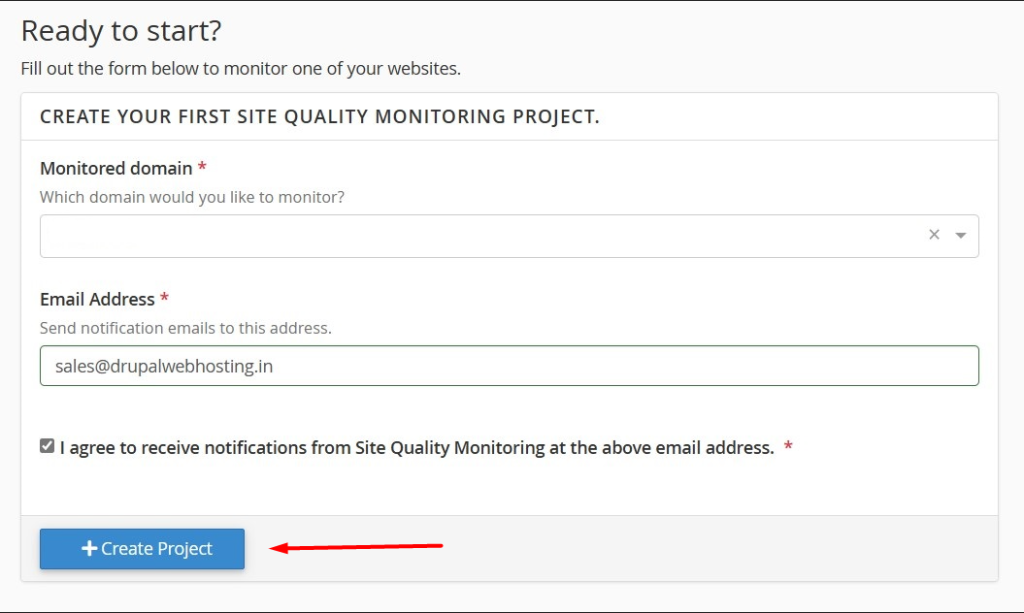Uncheck the agree to notifications checkbox
The width and height of the screenshot is (1024, 613).
pos(47,447)
